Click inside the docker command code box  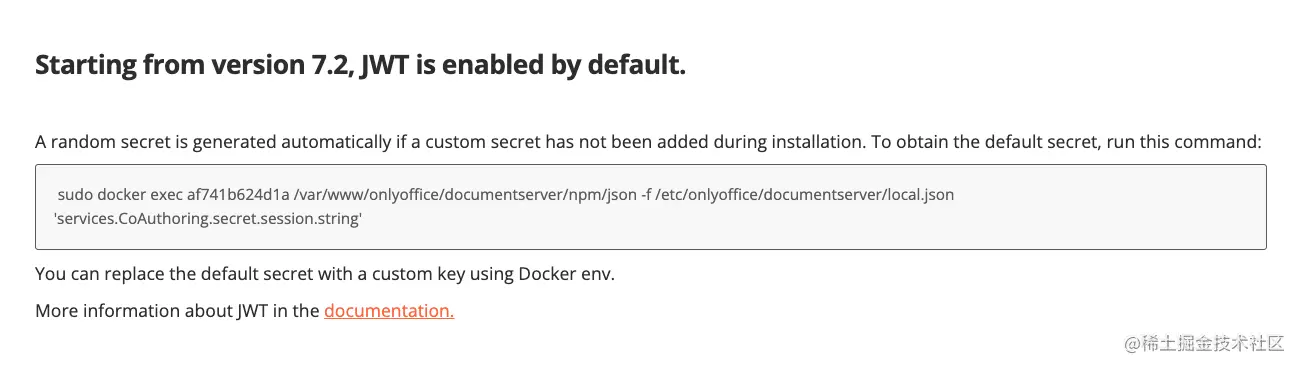(651, 207)
